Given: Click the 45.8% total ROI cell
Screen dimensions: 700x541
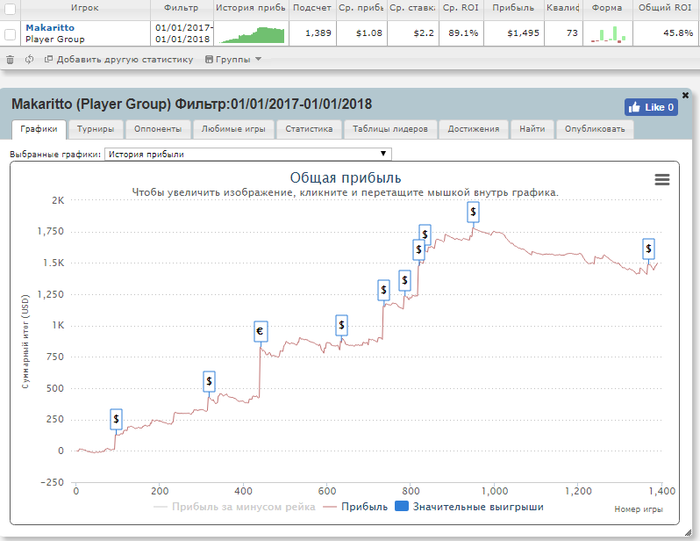Looking at the screenshot, I should (x=666, y=33).
